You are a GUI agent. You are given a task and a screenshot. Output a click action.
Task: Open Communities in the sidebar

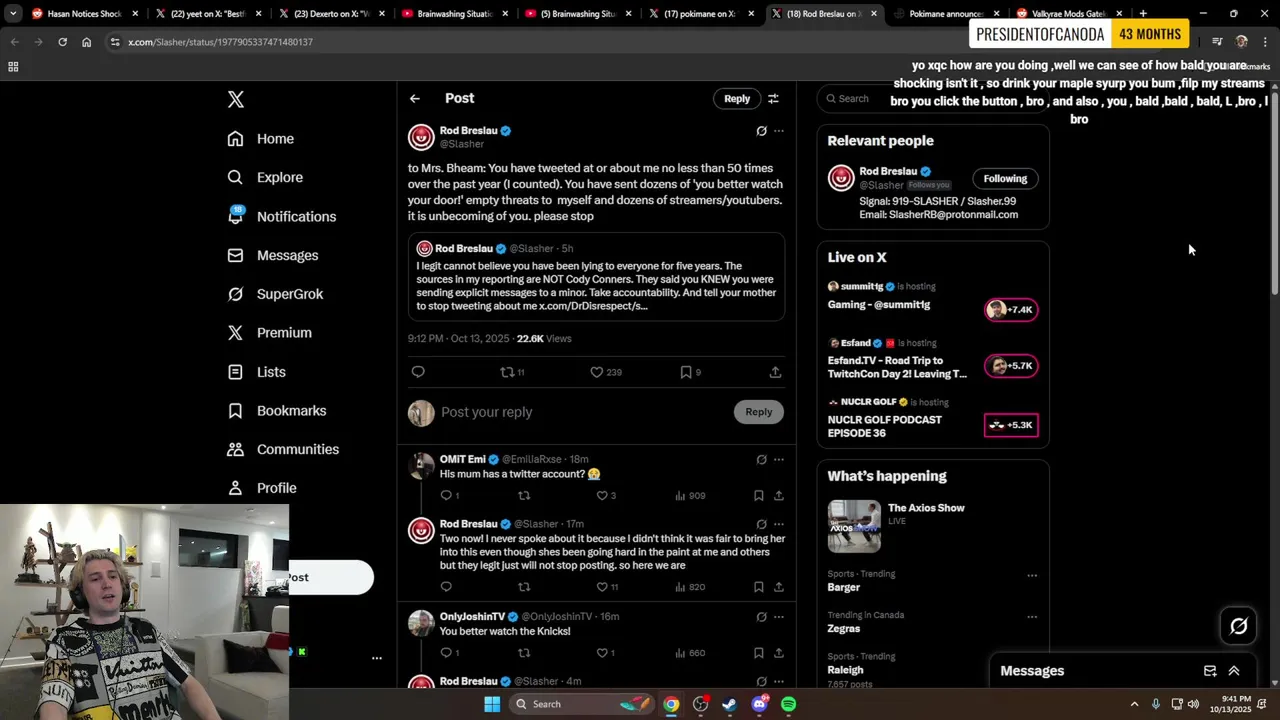coord(283,449)
